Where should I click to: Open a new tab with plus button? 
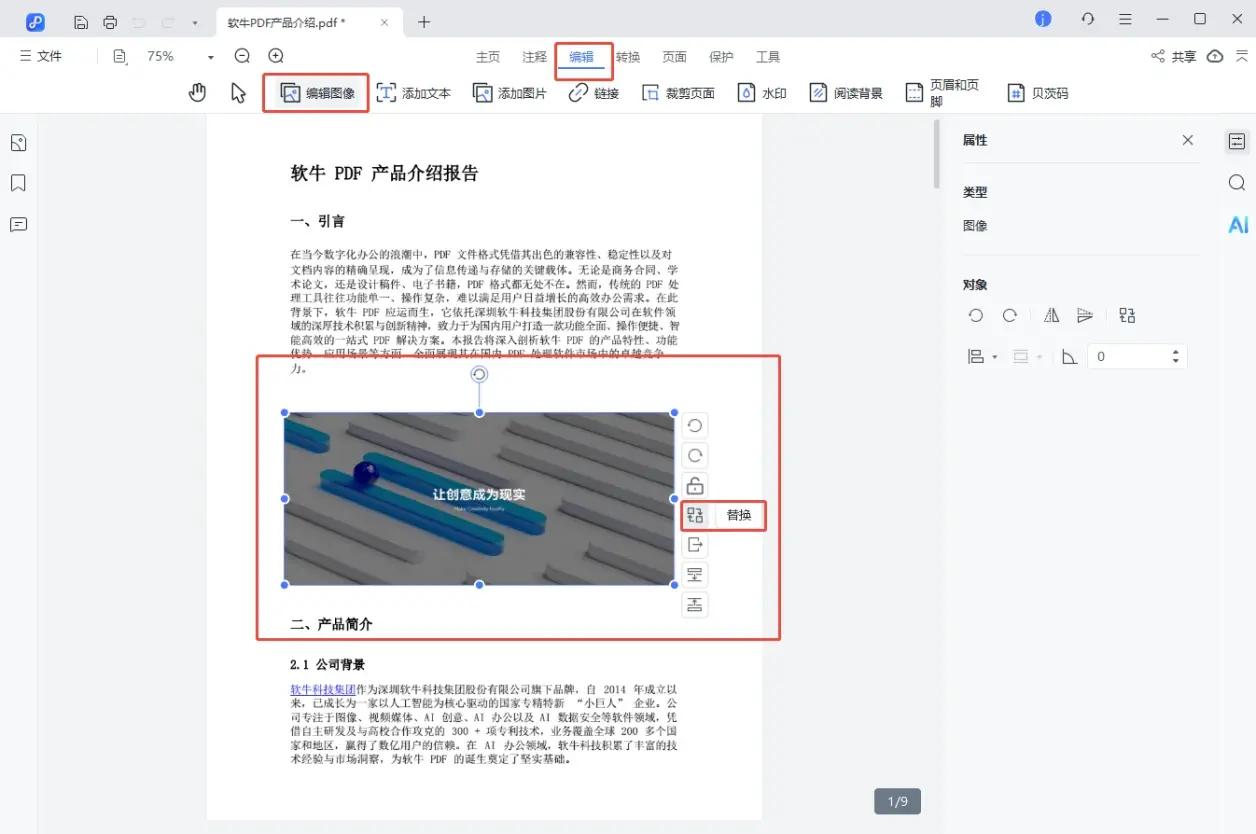424,22
